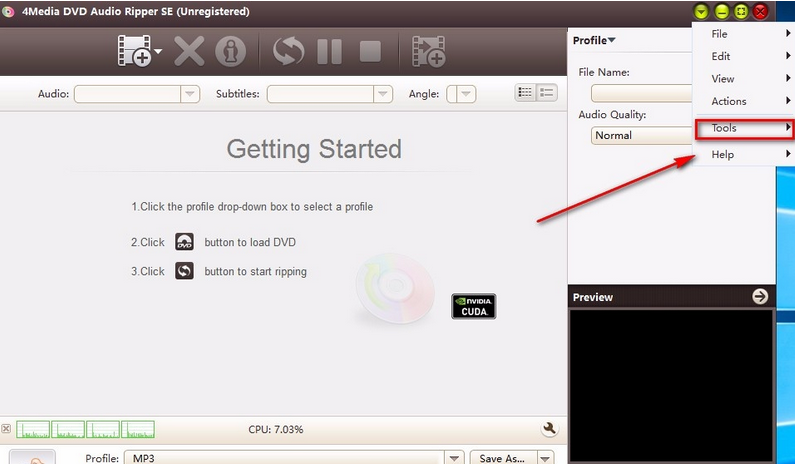Click the Stop toolbar button

click(x=370, y=51)
